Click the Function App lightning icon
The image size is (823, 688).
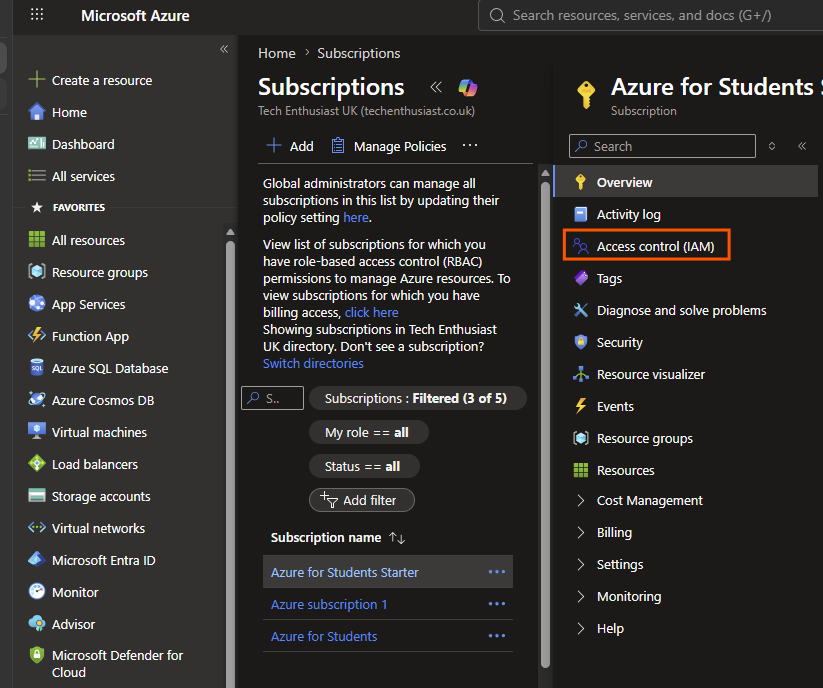coord(37,336)
